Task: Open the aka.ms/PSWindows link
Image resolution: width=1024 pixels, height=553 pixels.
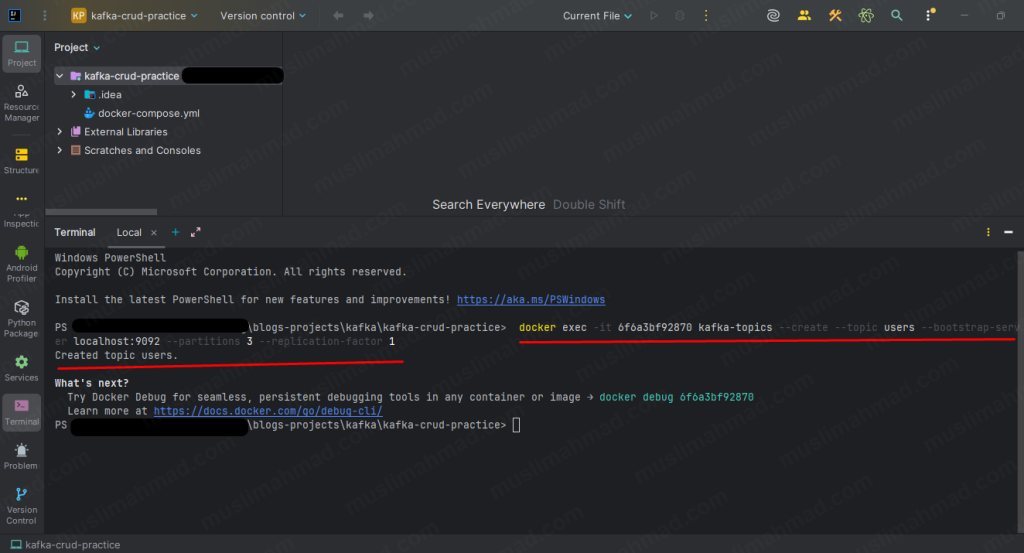Action: coord(531,300)
